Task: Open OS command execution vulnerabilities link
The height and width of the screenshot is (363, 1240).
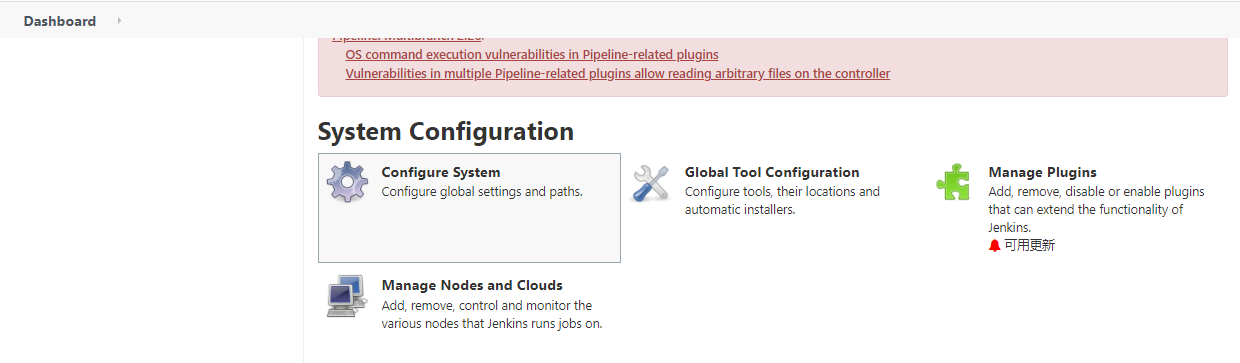Action: (532, 54)
